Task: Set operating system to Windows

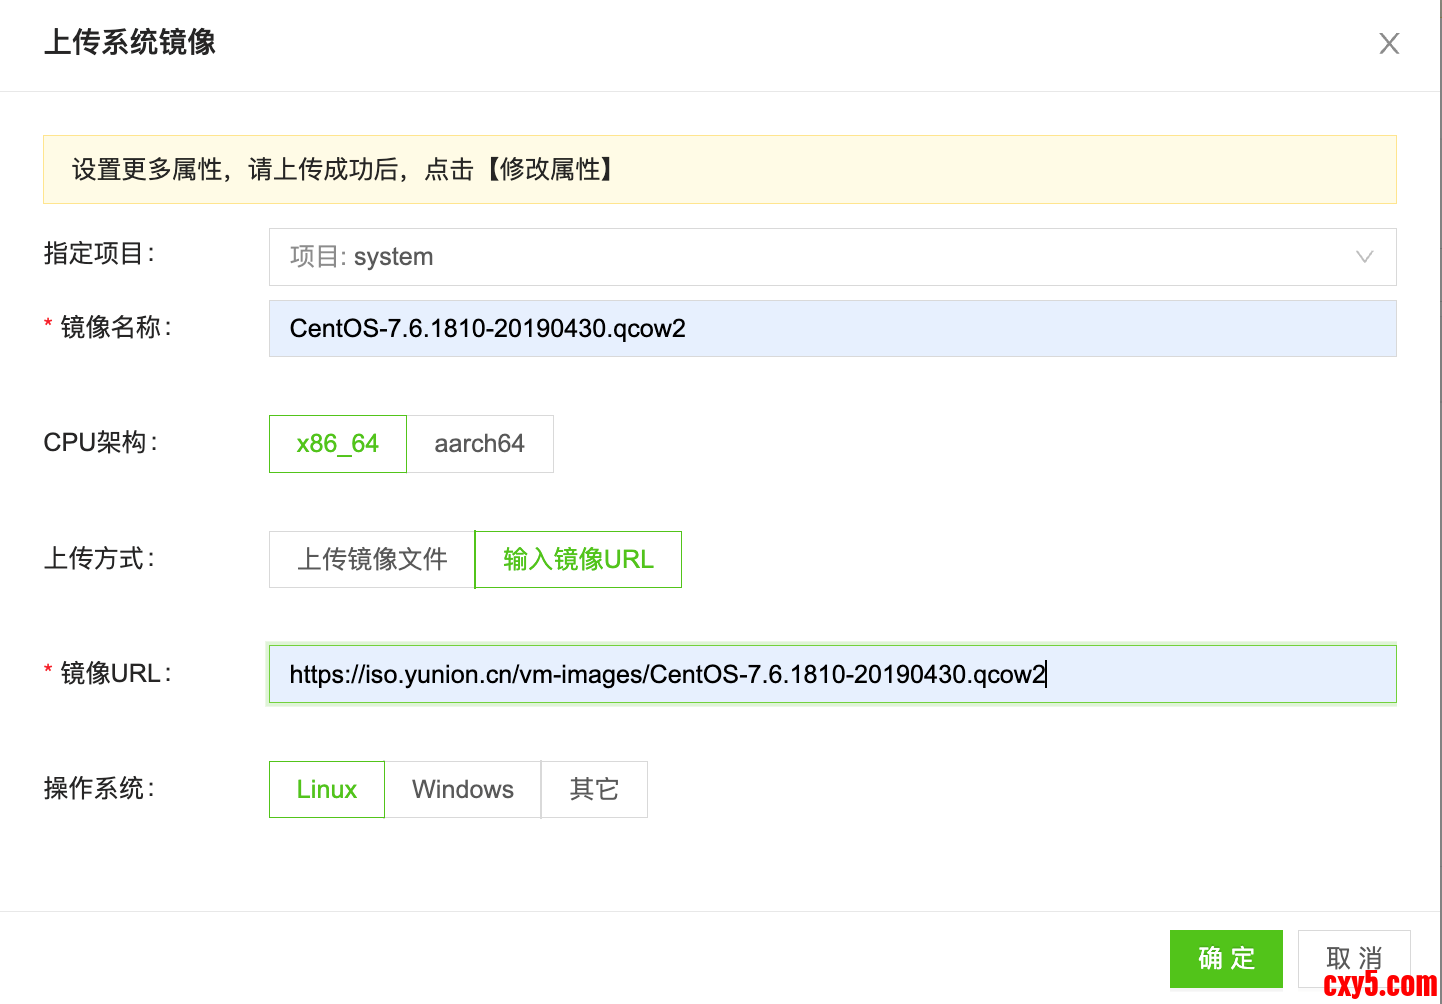Action: click(x=463, y=790)
